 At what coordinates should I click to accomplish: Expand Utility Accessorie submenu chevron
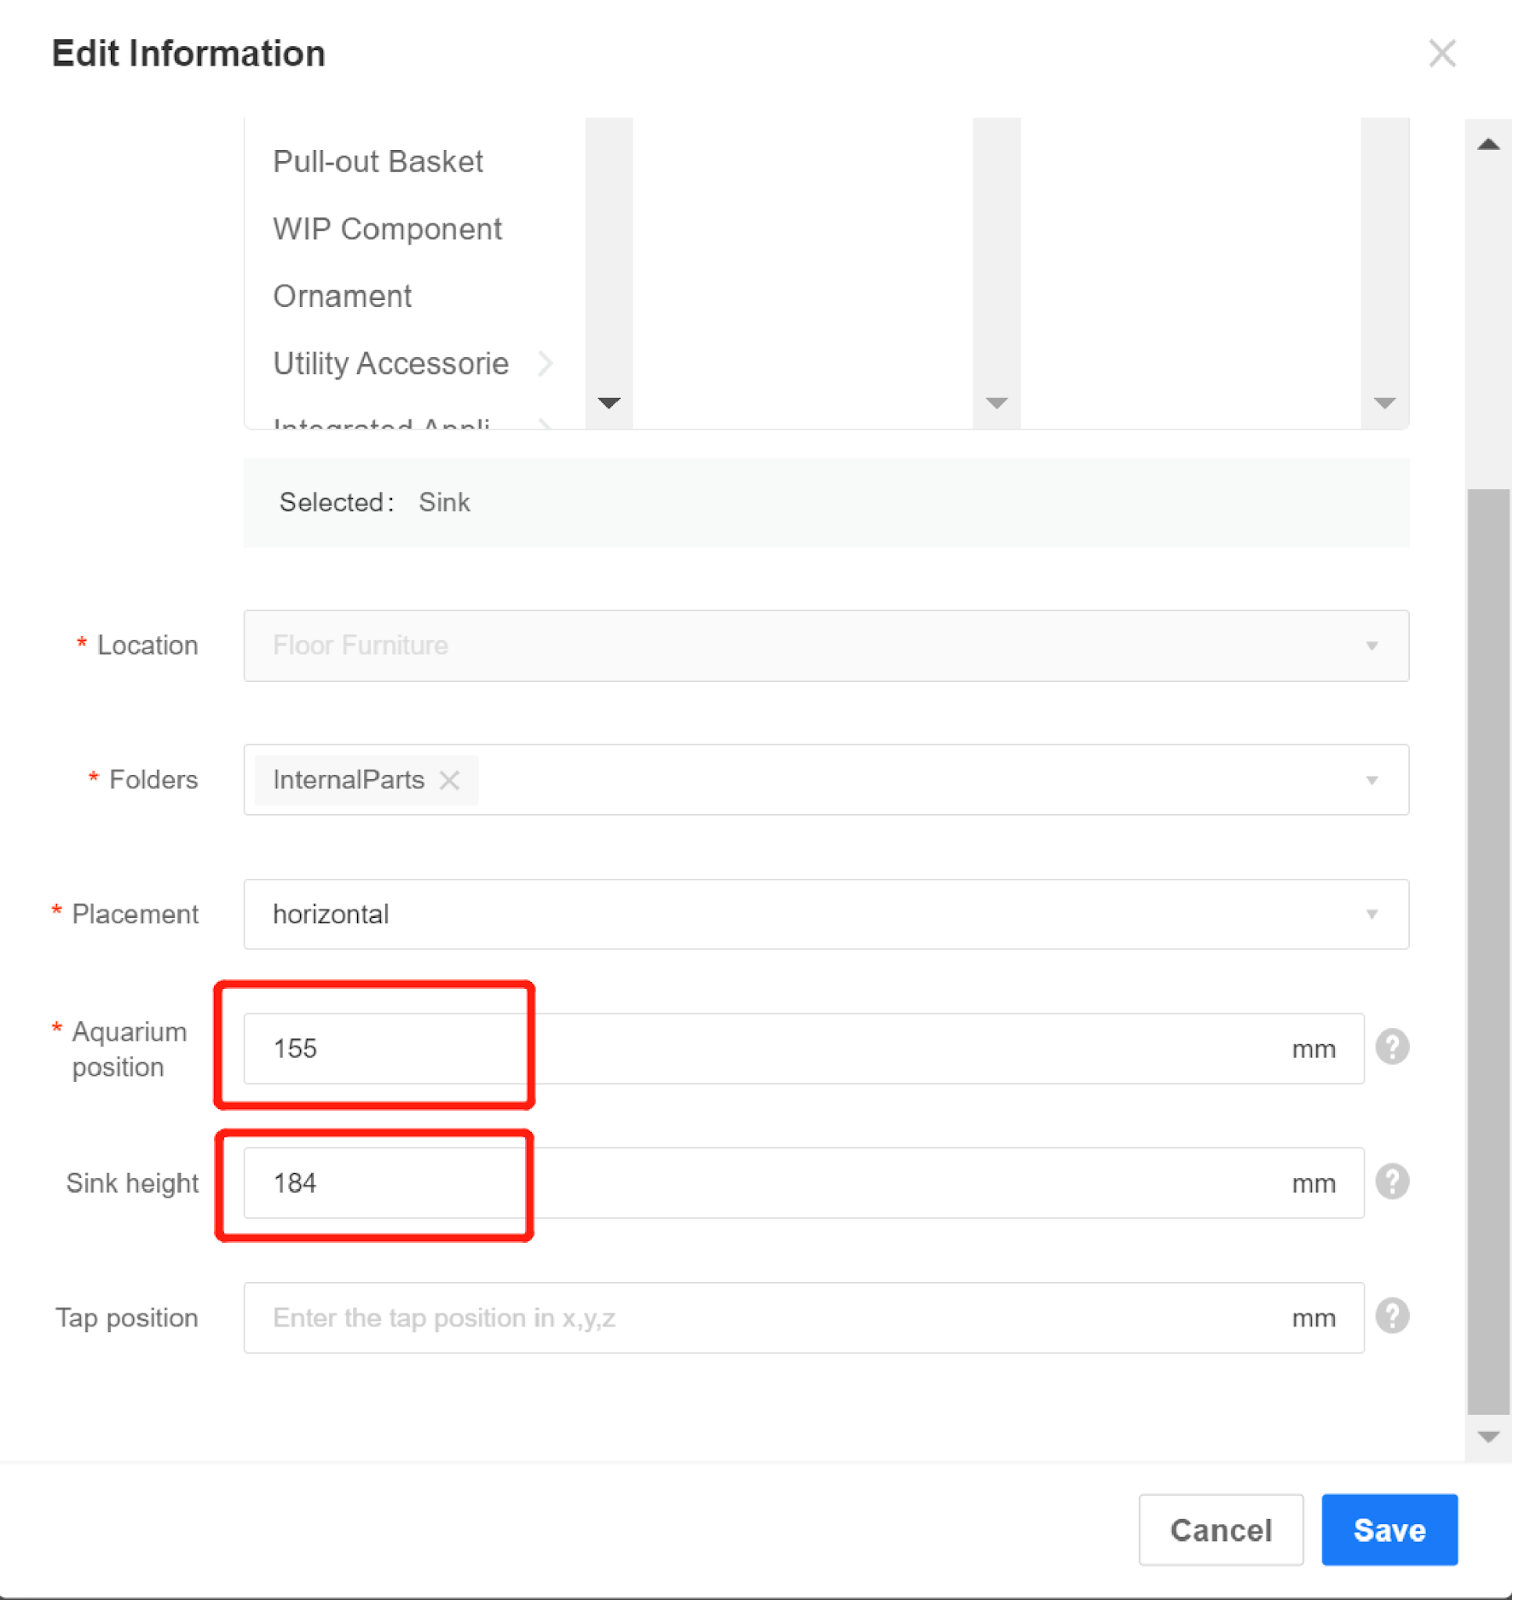coord(545,363)
